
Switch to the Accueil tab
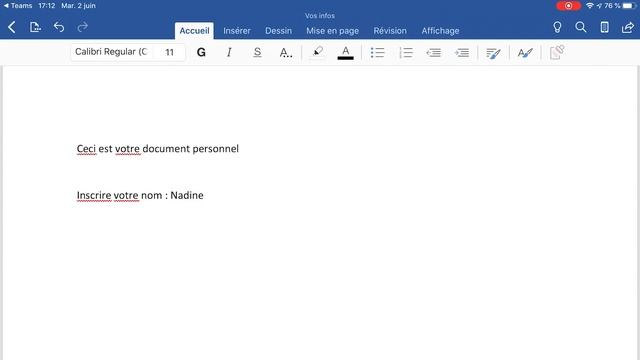coord(194,31)
